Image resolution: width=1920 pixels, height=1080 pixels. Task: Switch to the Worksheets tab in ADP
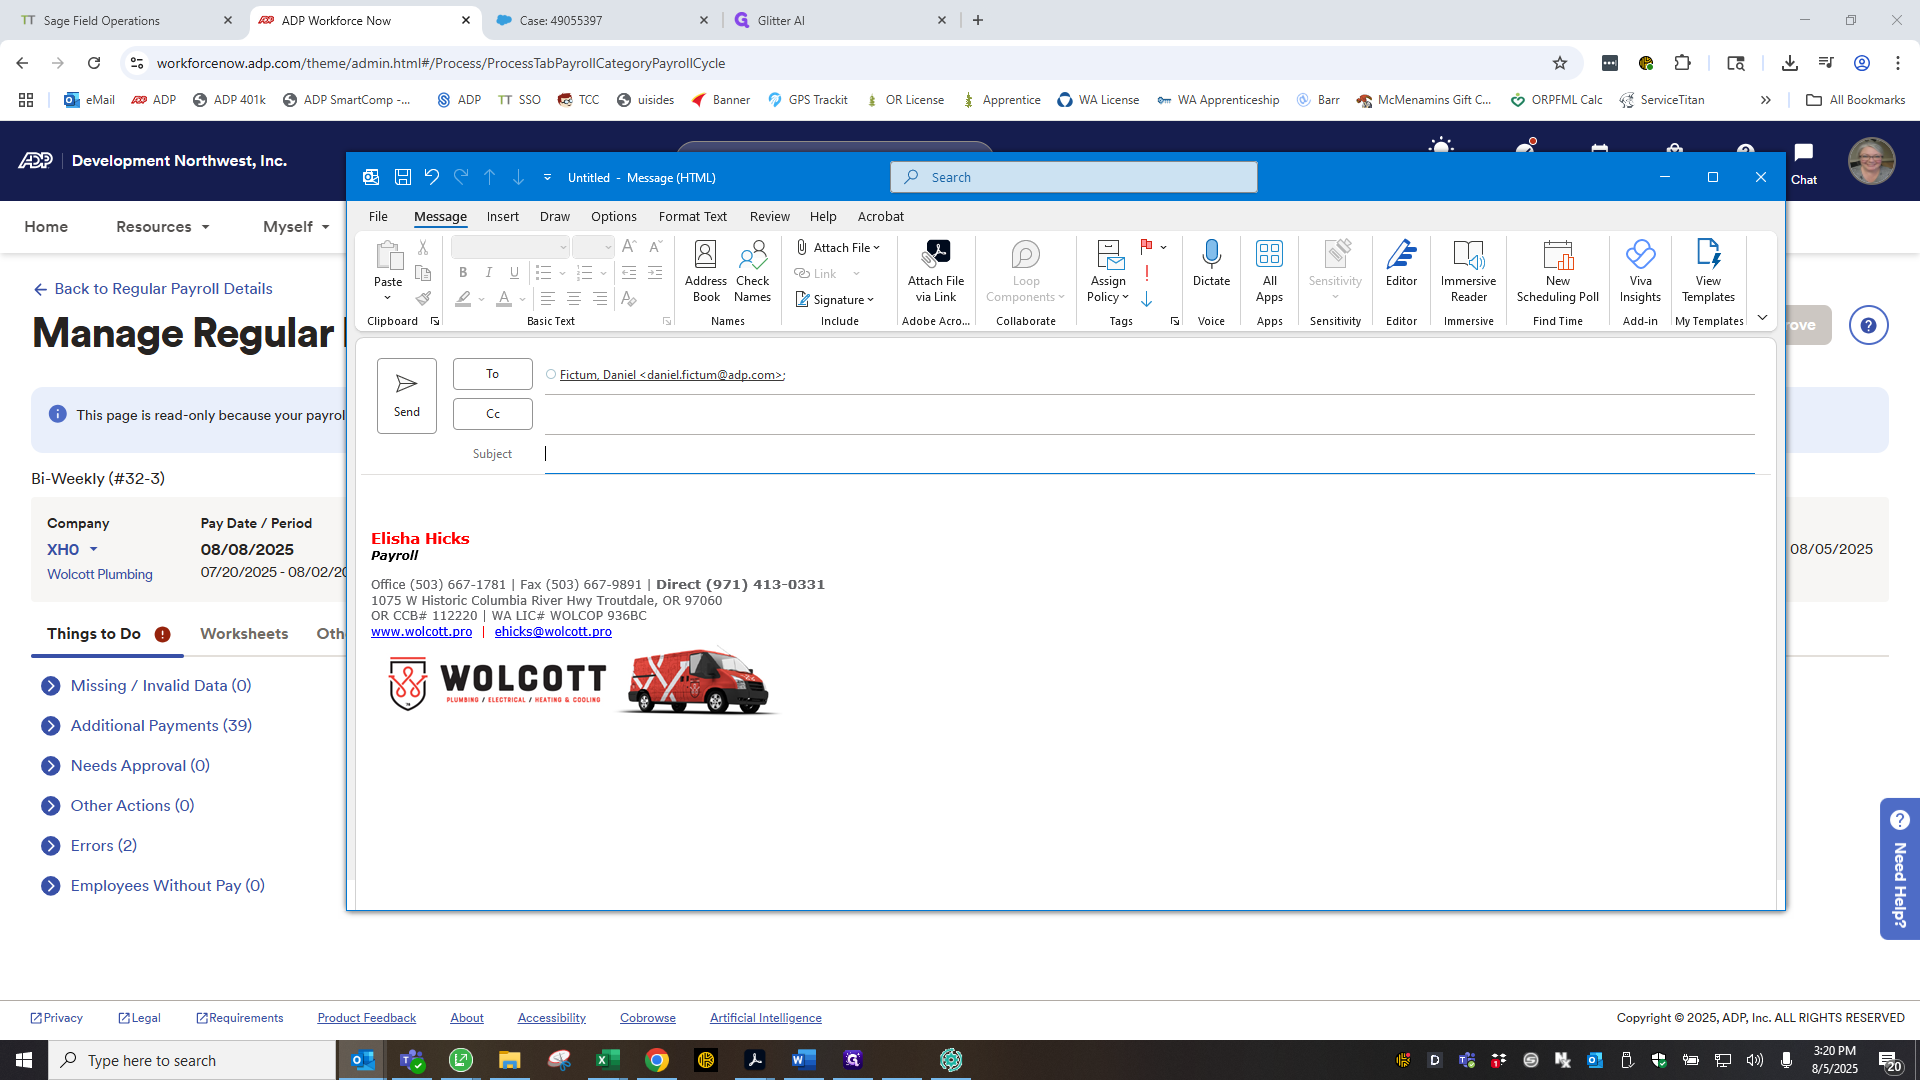tap(244, 634)
